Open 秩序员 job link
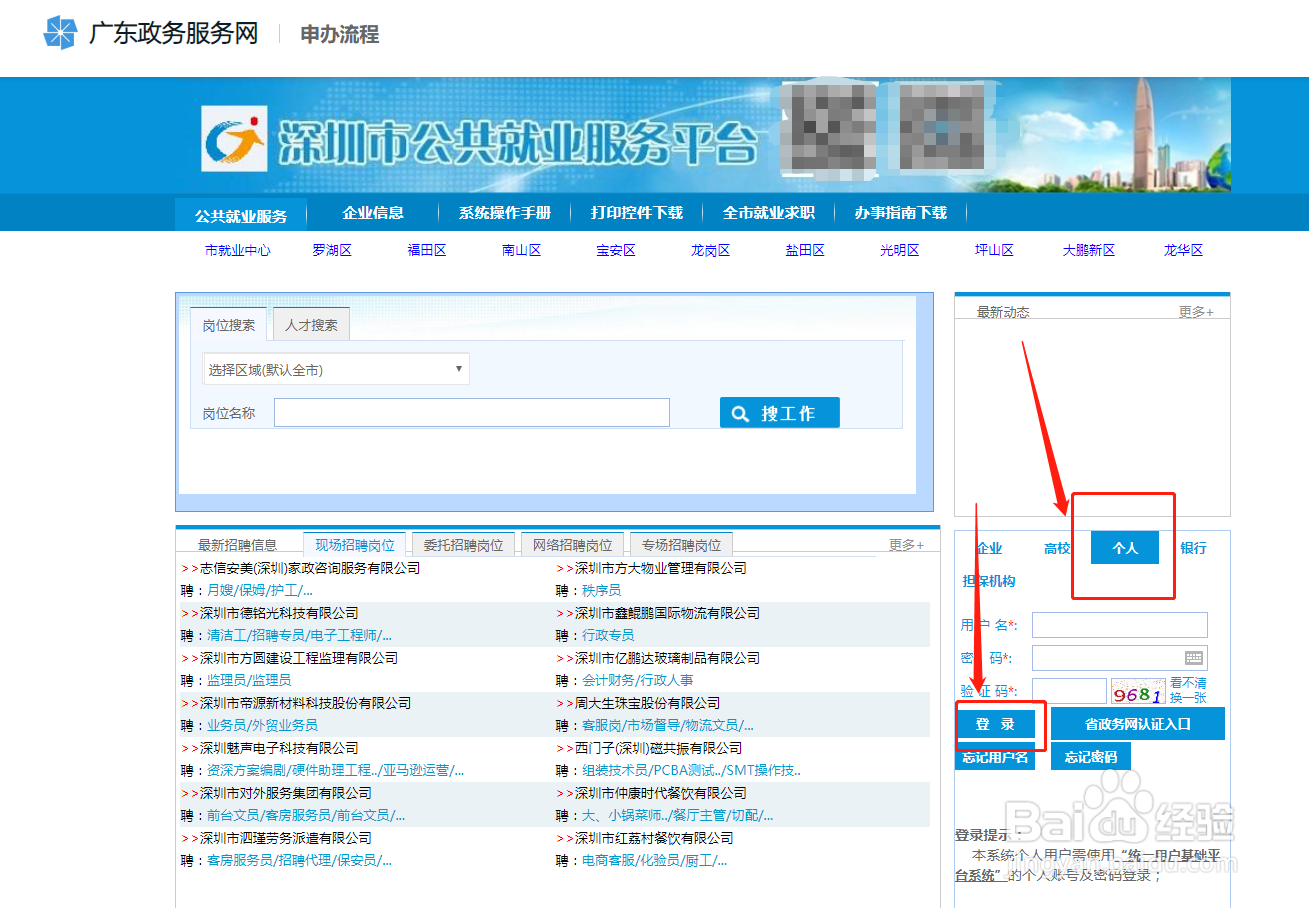This screenshot has height=908, width=1309. [x=601, y=591]
